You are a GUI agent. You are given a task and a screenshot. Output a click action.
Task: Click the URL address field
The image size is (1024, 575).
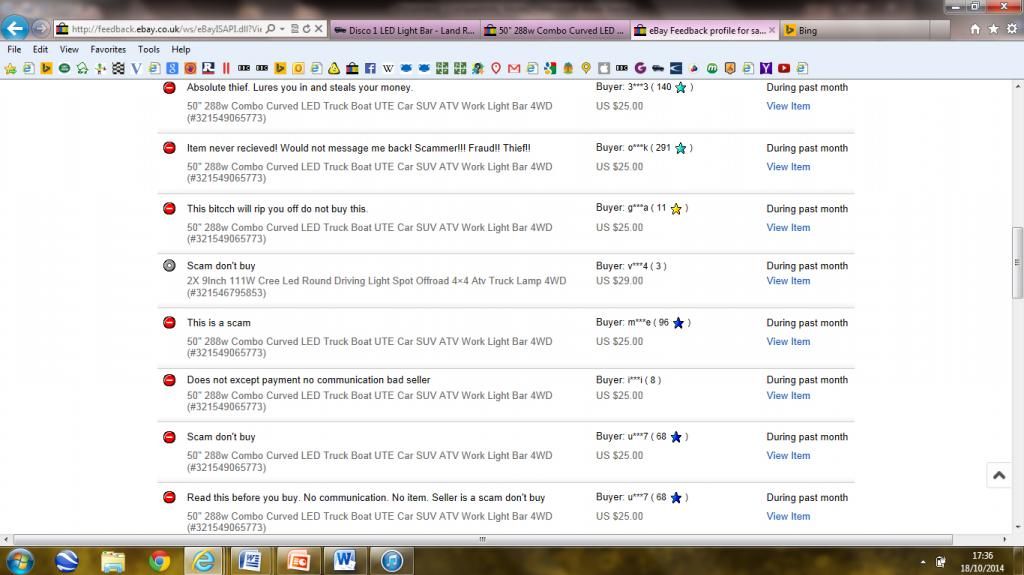[166, 29]
